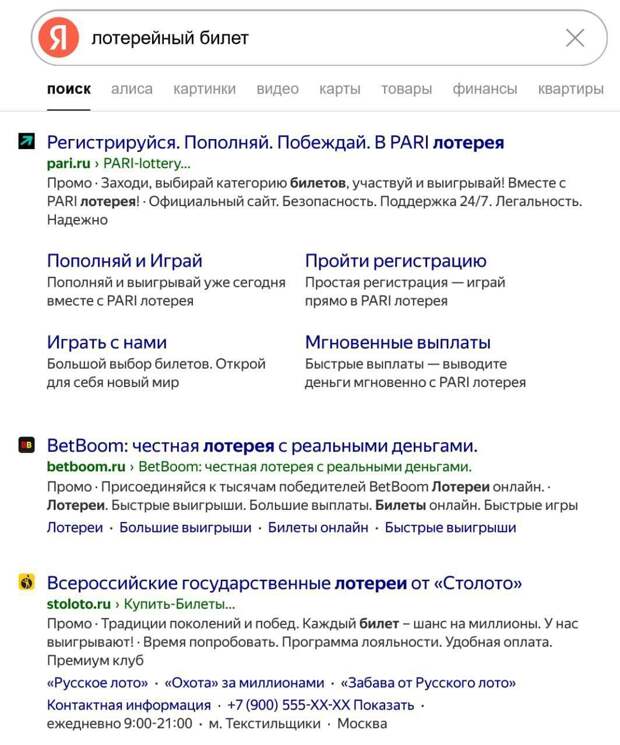Clear the search query with X icon
Image resolution: width=620 pixels, height=745 pixels.
point(575,38)
